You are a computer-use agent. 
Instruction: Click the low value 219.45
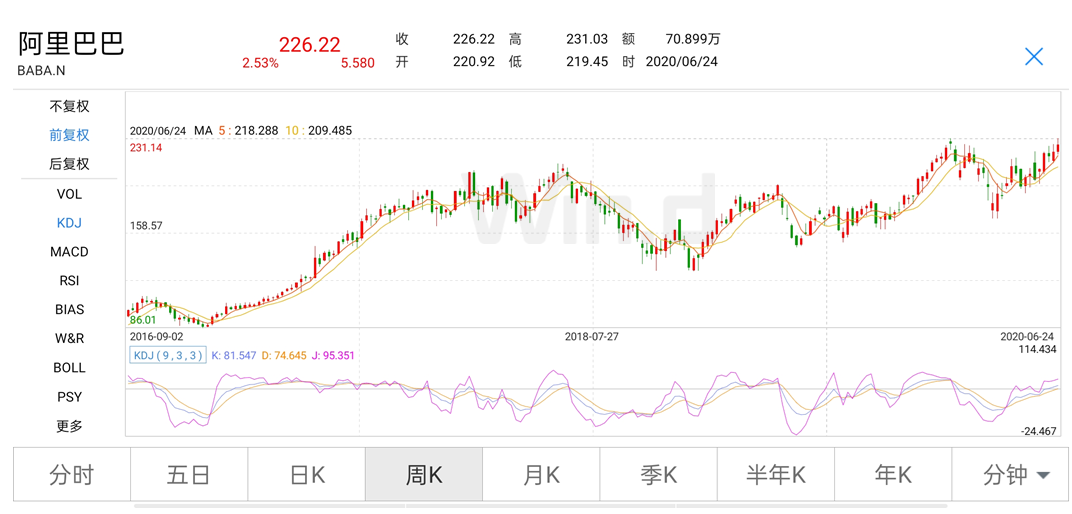587,62
